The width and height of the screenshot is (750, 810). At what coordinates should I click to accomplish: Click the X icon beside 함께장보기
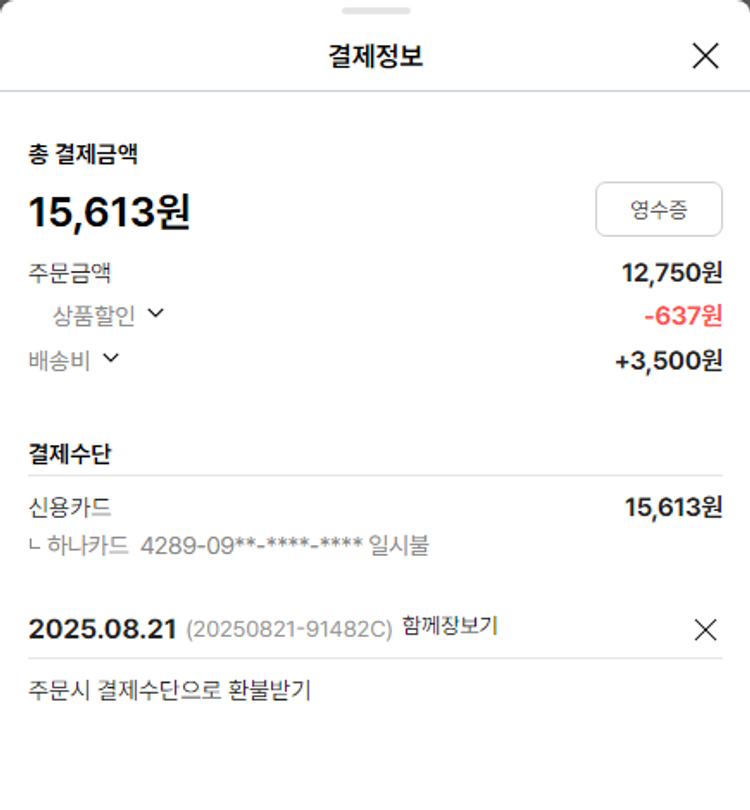(705, 629)
